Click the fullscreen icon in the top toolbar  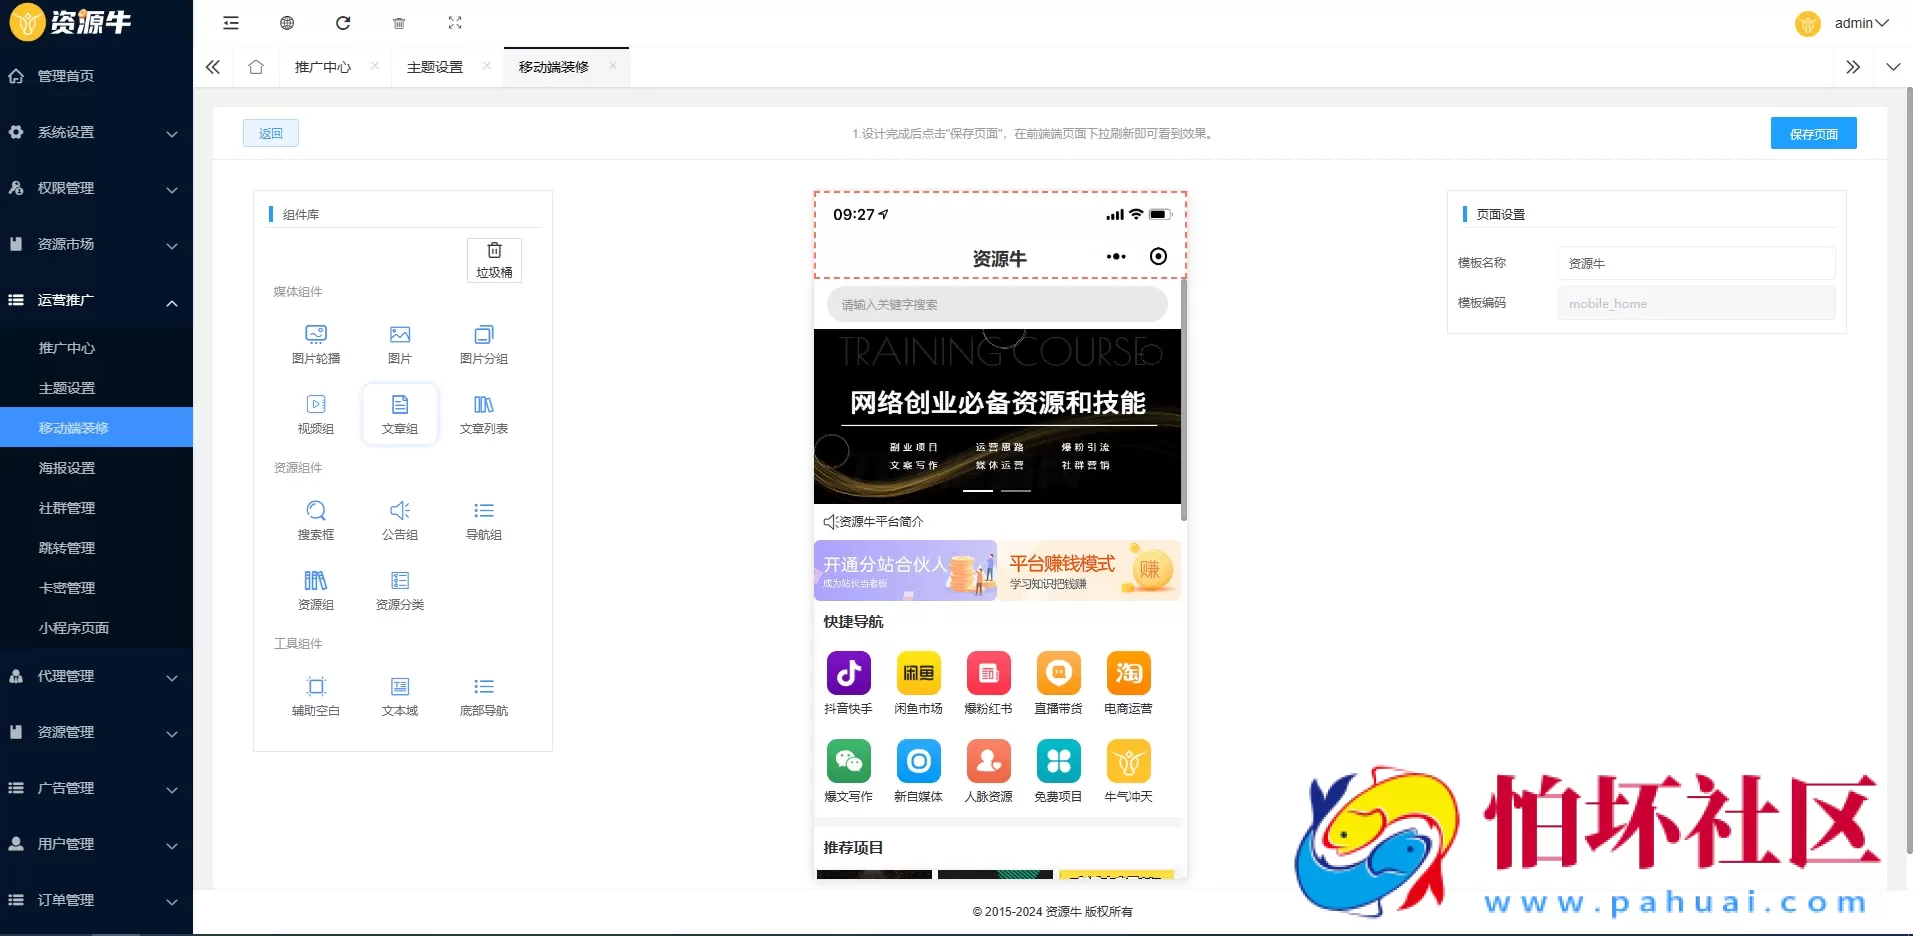click(x=455, y=22)
